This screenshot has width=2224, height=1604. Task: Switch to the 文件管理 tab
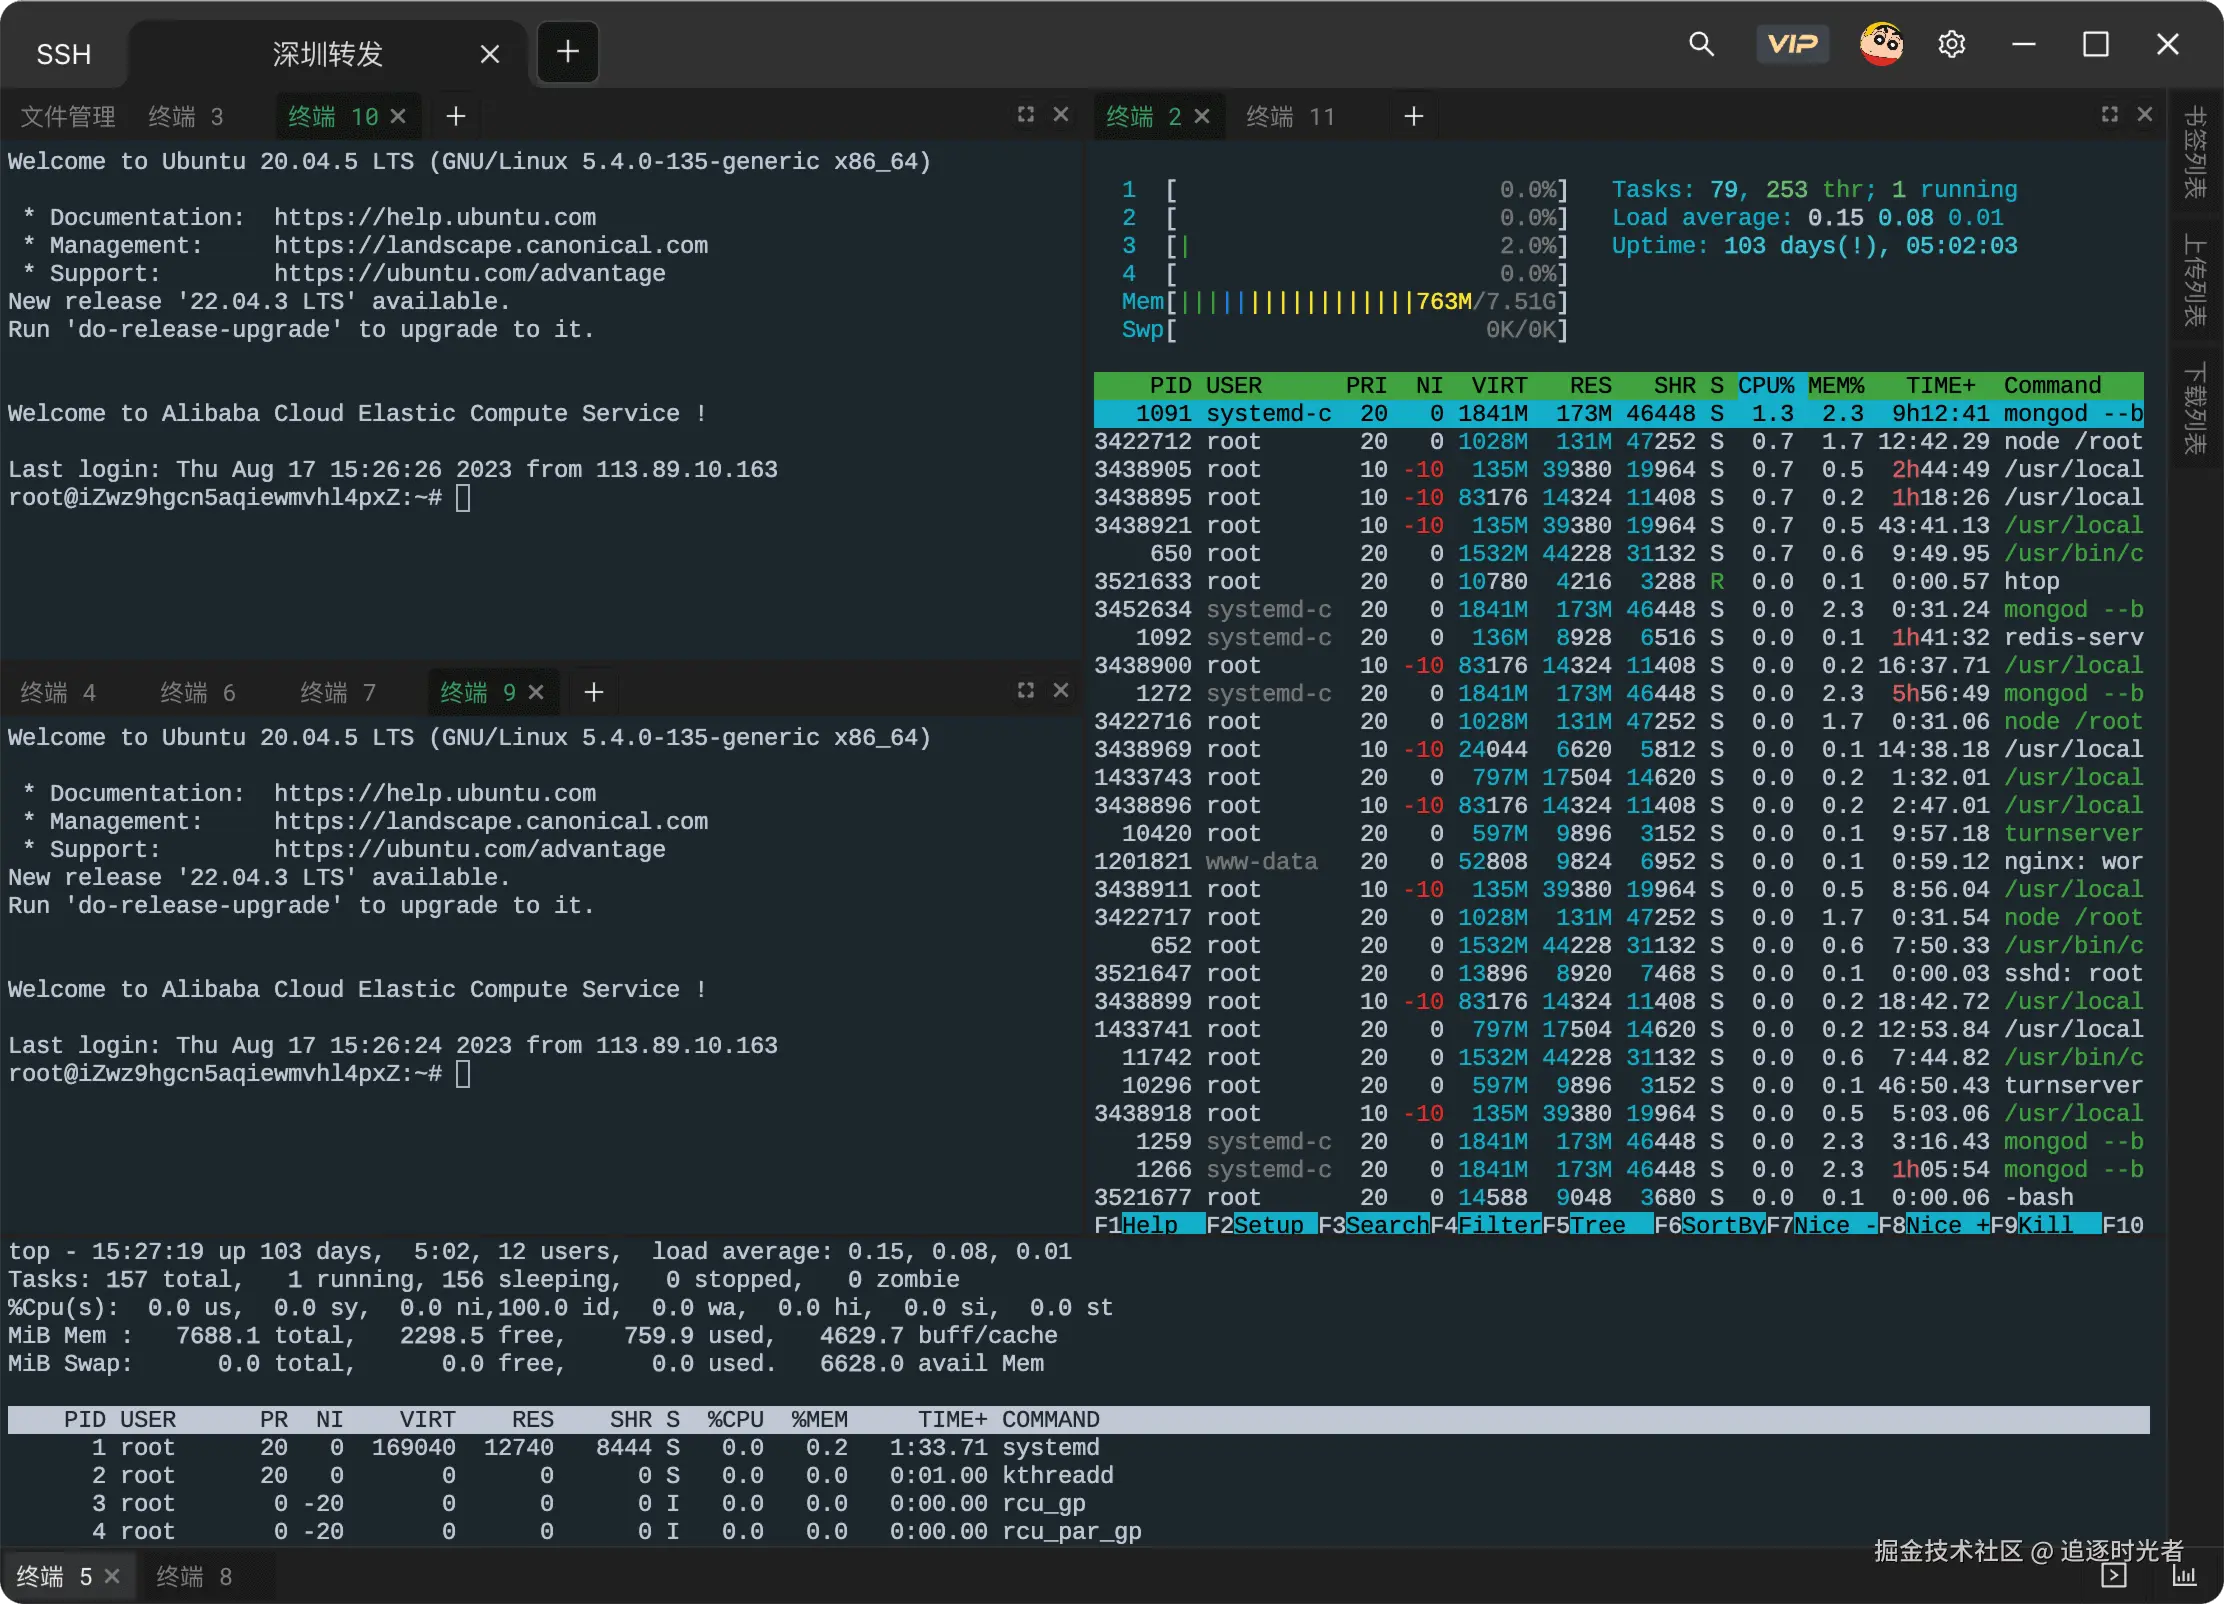pos(68,117)
